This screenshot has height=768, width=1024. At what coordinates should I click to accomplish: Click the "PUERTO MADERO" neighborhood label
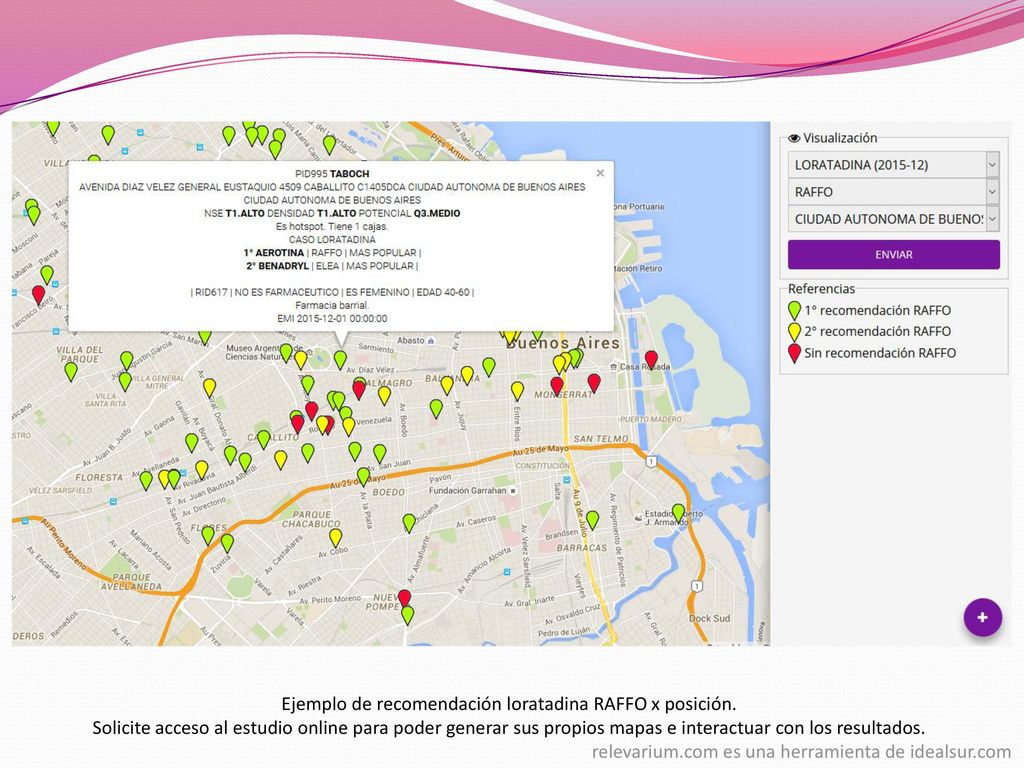point(650,419)
